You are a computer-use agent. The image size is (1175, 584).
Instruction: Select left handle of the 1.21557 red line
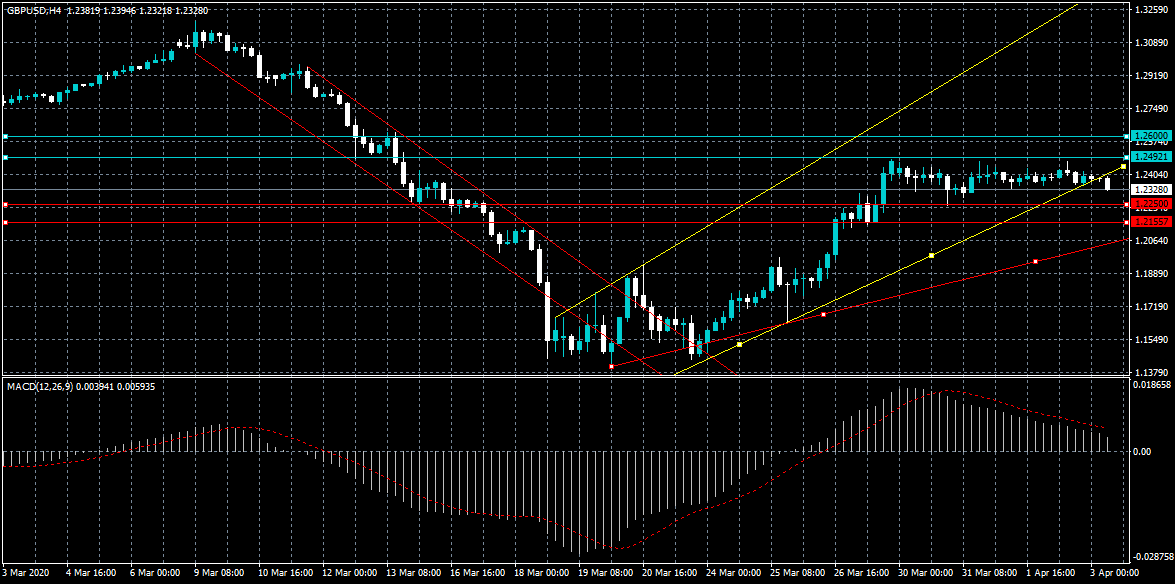click(x=5, y=223)
